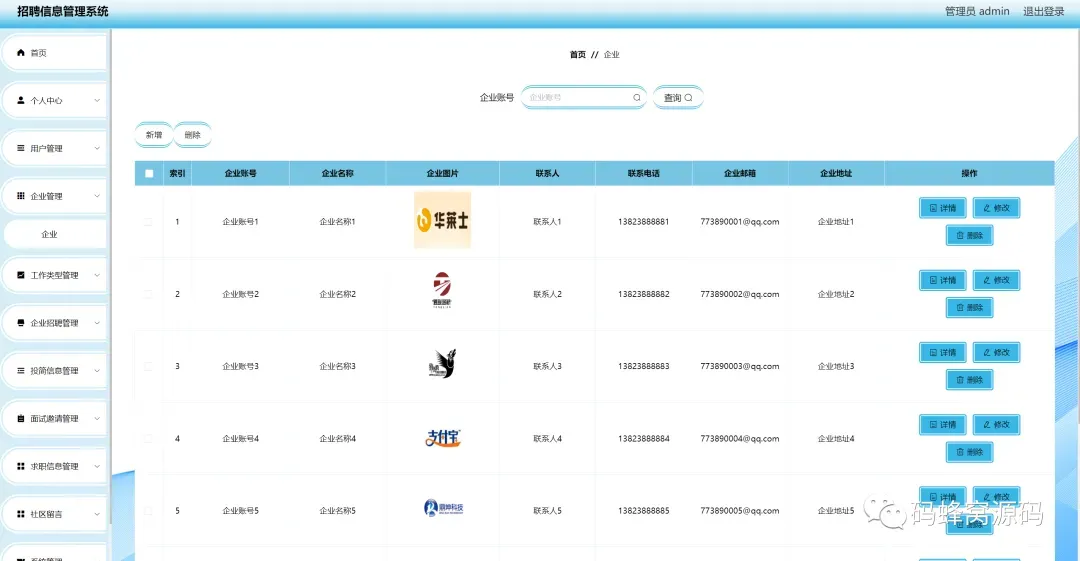The image size is (1080, 561).
Task: Click the email 773890001@qq.com
Action: (740, 222)
